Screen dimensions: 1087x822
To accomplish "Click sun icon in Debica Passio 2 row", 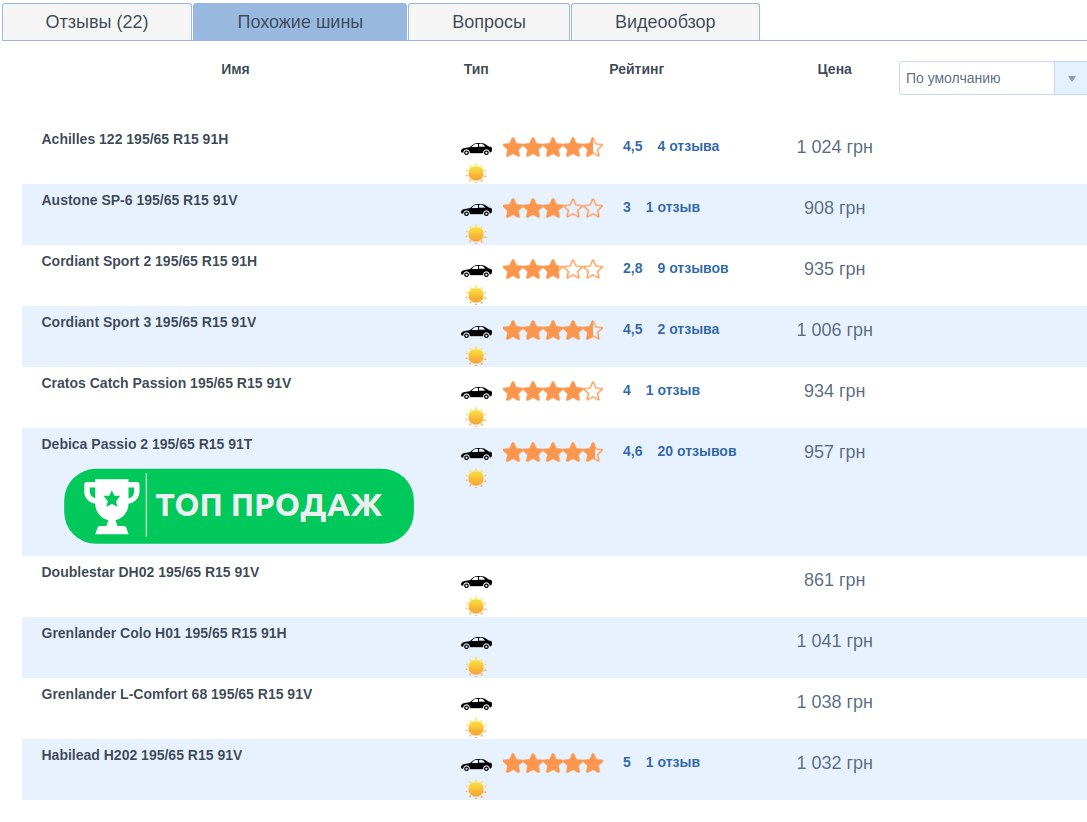I will tap(476, 478).
